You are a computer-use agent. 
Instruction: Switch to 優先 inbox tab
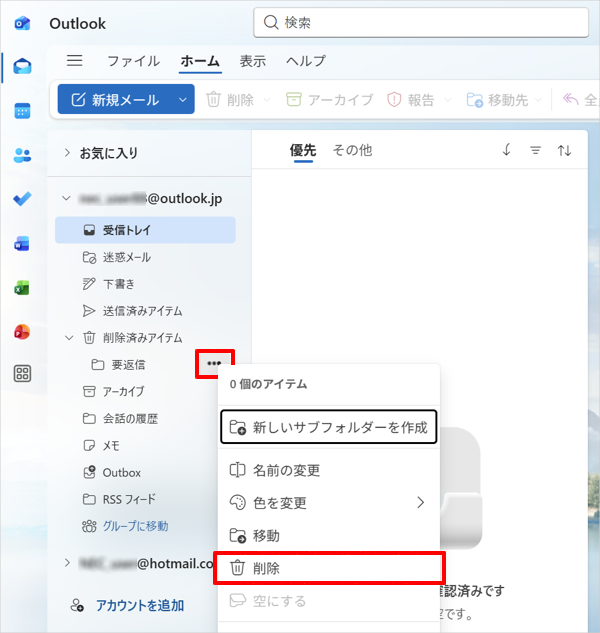pyautogui.click(x=303, y=150)
